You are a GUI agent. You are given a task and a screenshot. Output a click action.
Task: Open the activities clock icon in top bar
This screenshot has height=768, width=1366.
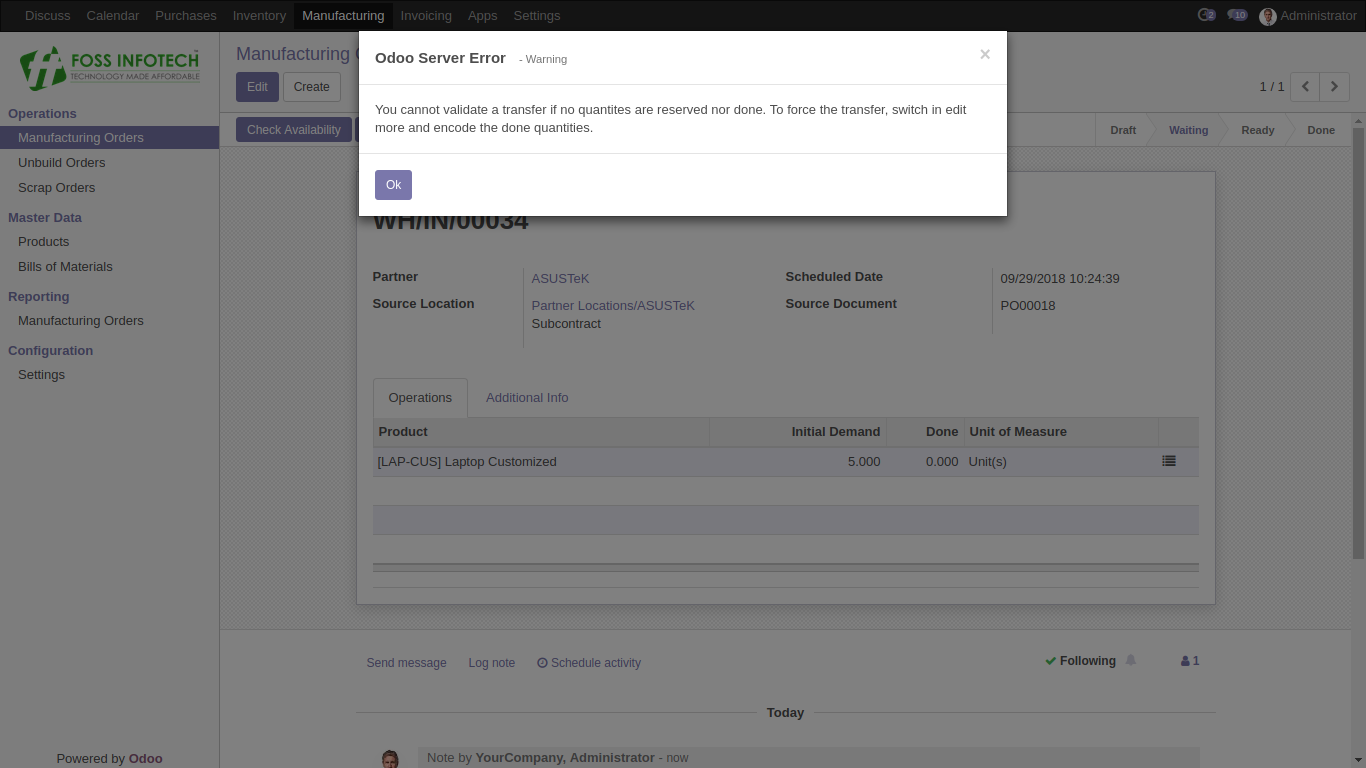click(1206, 15)
